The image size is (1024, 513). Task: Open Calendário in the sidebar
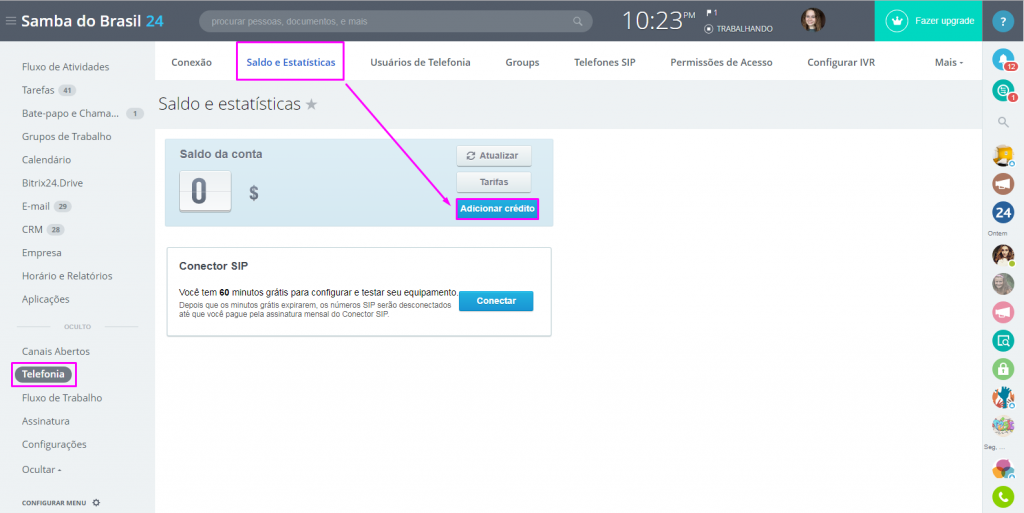click(46, 160)
